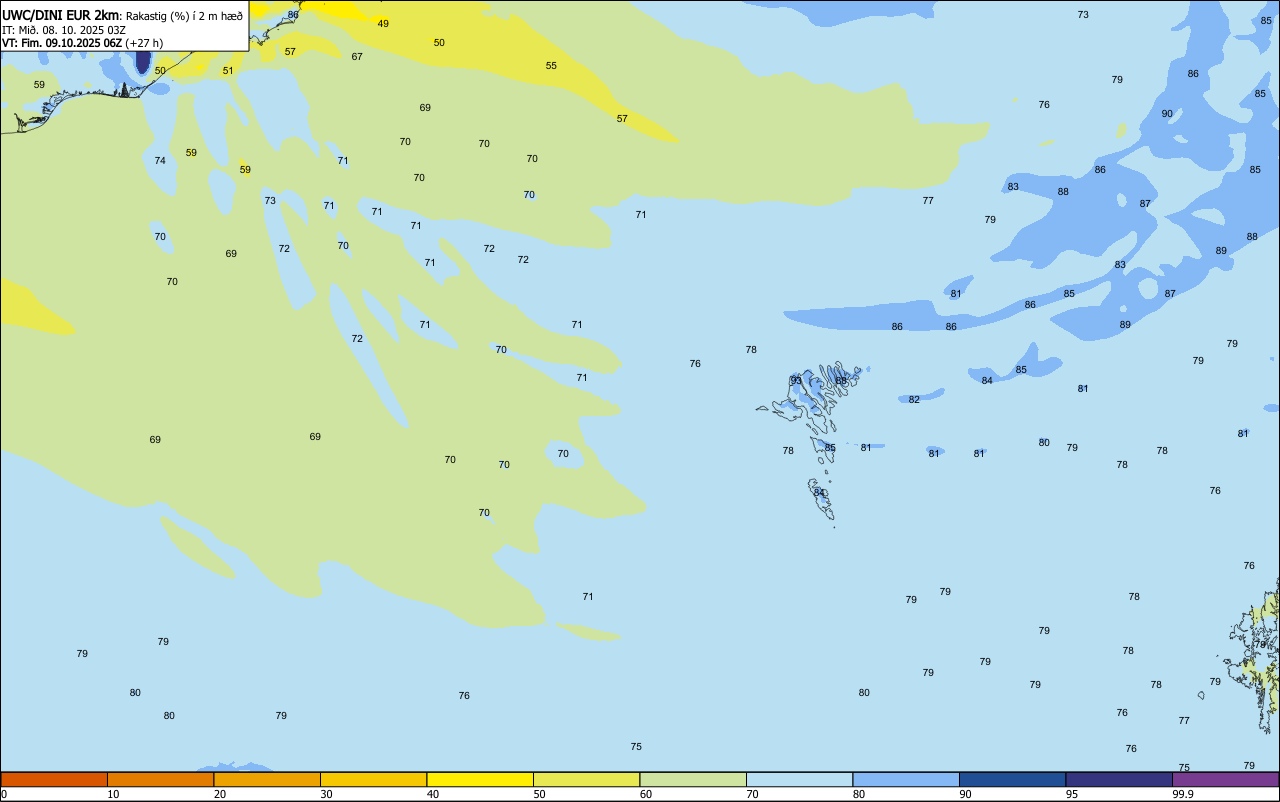Click the 'VT: Fim. 09.10.2025 06Z' valid time

coord(62,43)
